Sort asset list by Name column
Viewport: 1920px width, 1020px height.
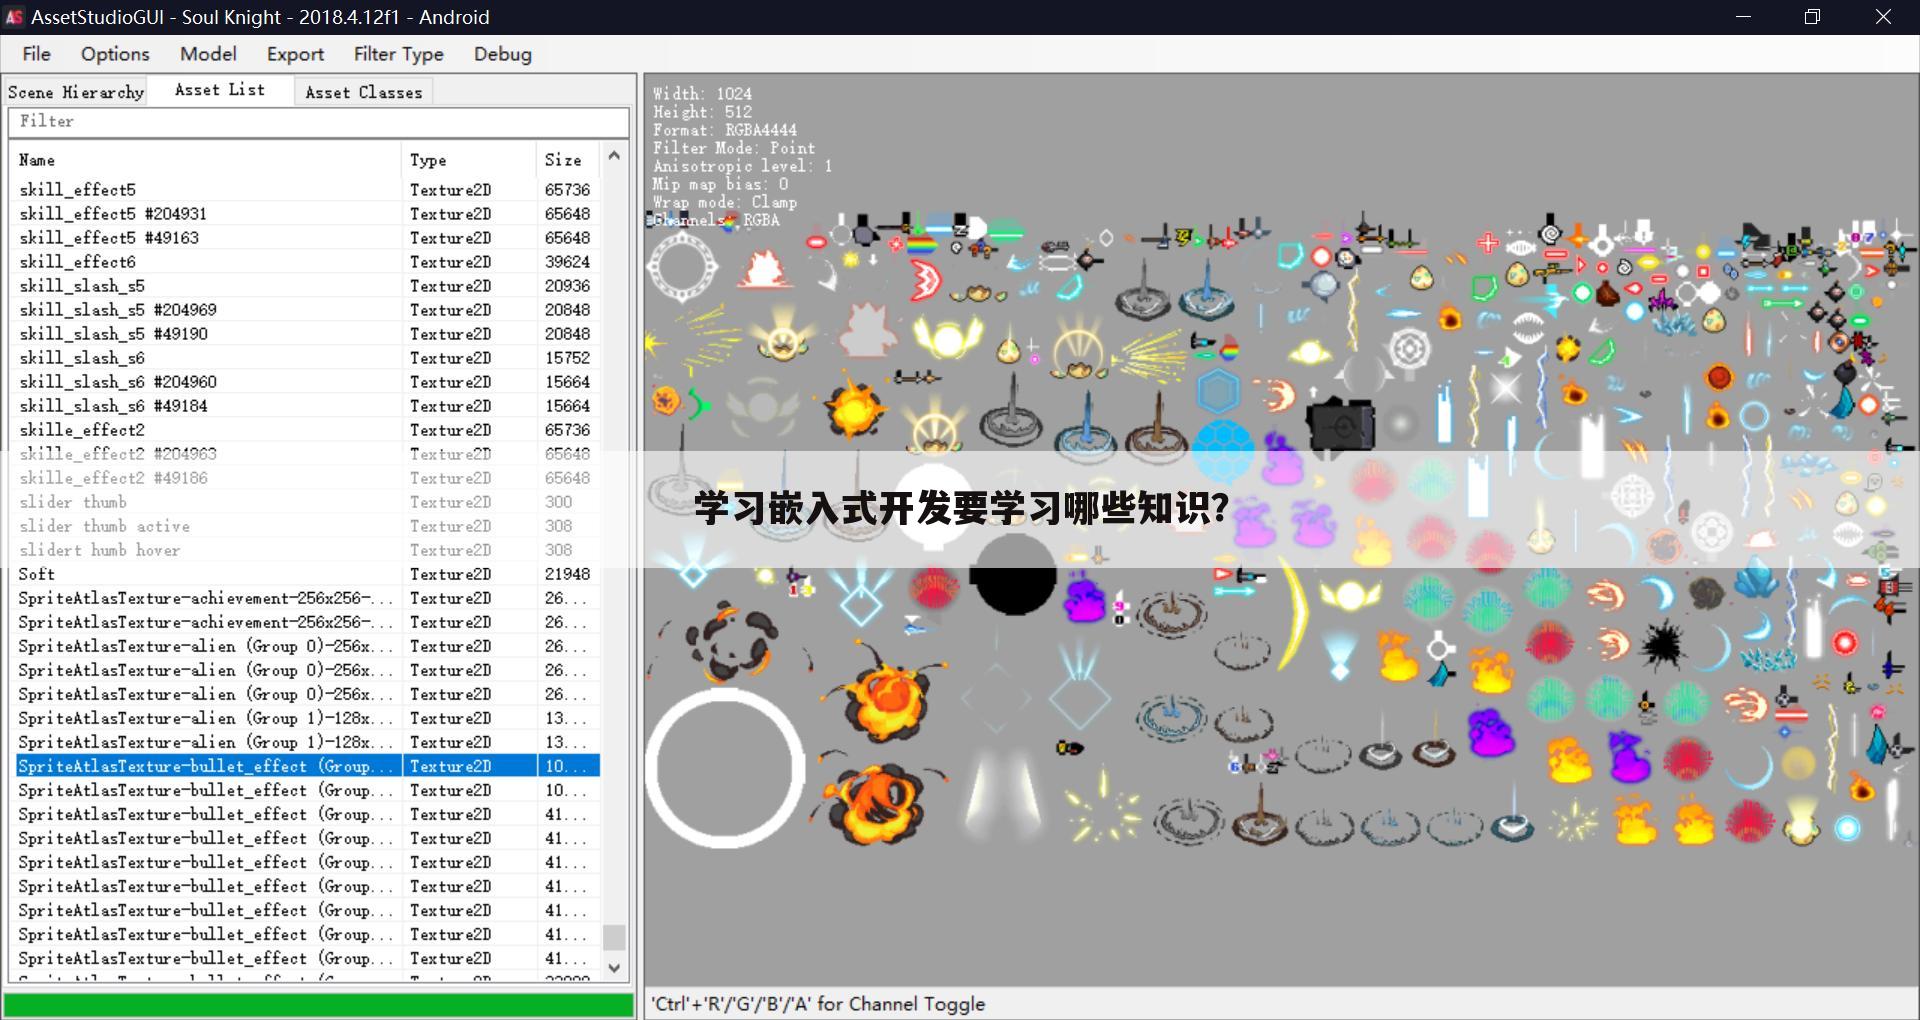point(37,160)
